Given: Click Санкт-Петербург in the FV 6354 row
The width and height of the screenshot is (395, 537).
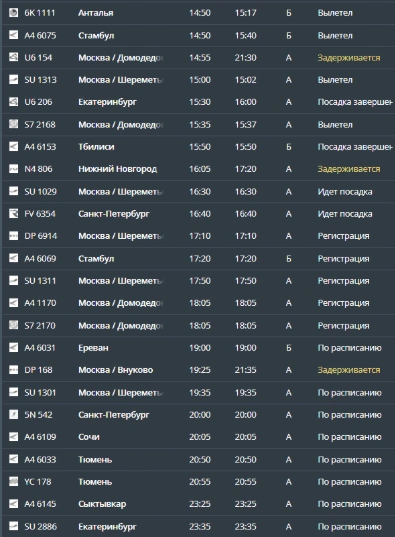Looking at the screenshot, I should (114, 214).
